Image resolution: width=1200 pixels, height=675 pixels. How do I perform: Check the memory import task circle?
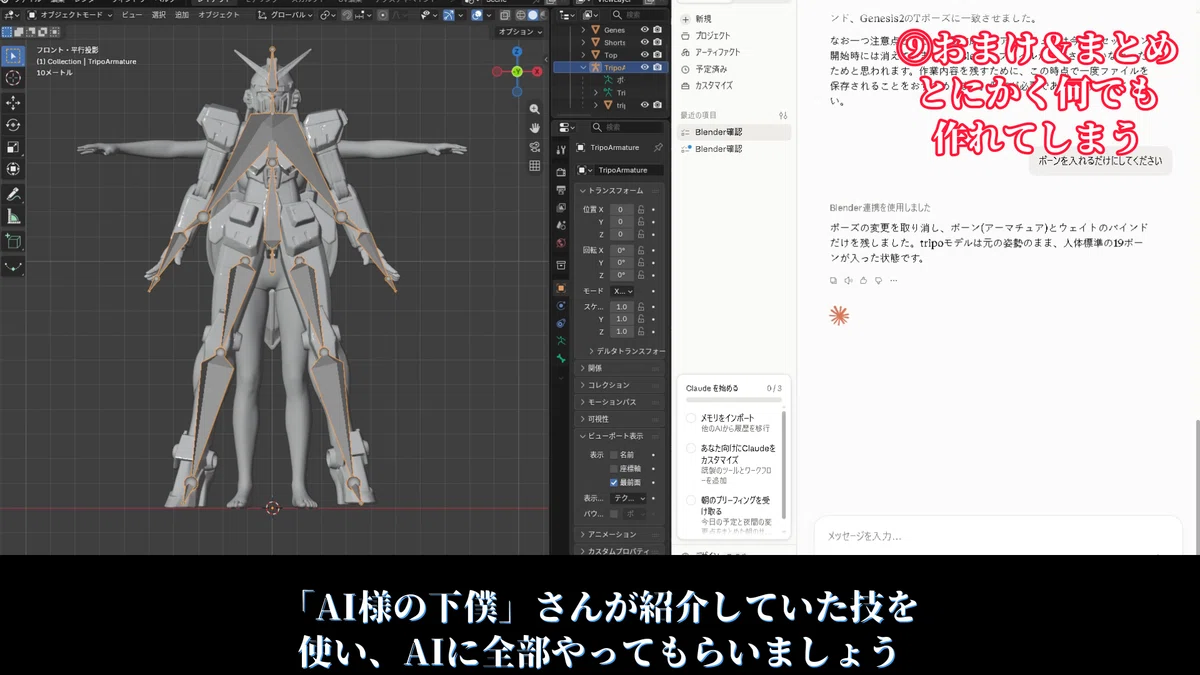click(691, 418)
